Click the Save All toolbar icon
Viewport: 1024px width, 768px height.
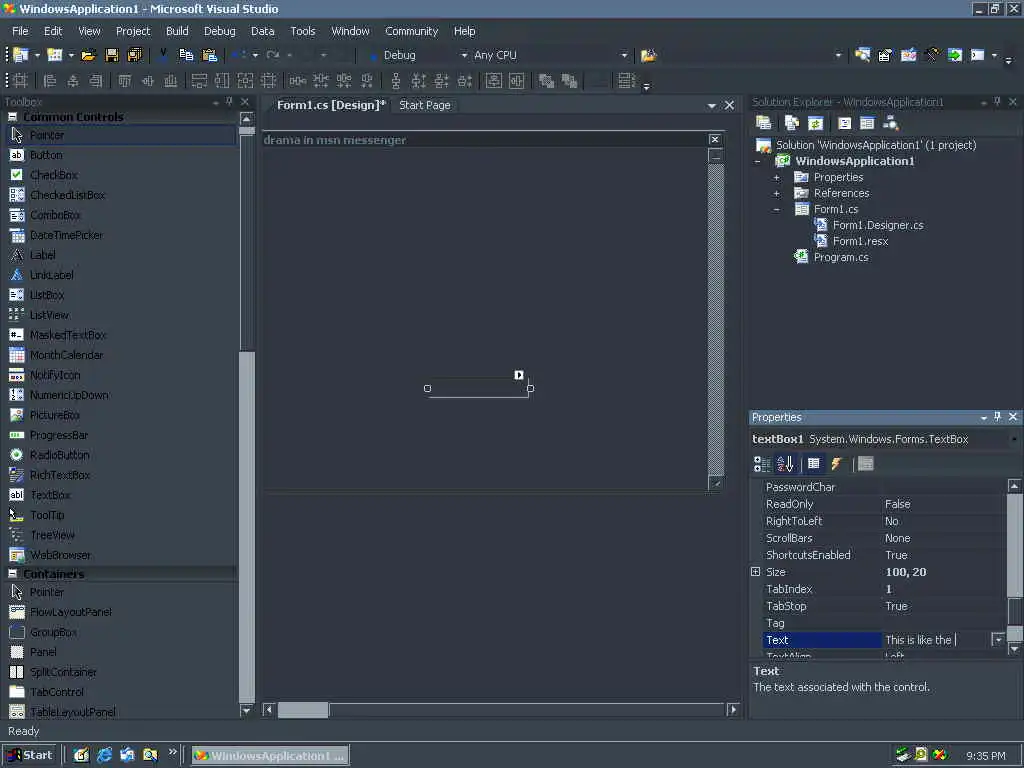[135, 56]
